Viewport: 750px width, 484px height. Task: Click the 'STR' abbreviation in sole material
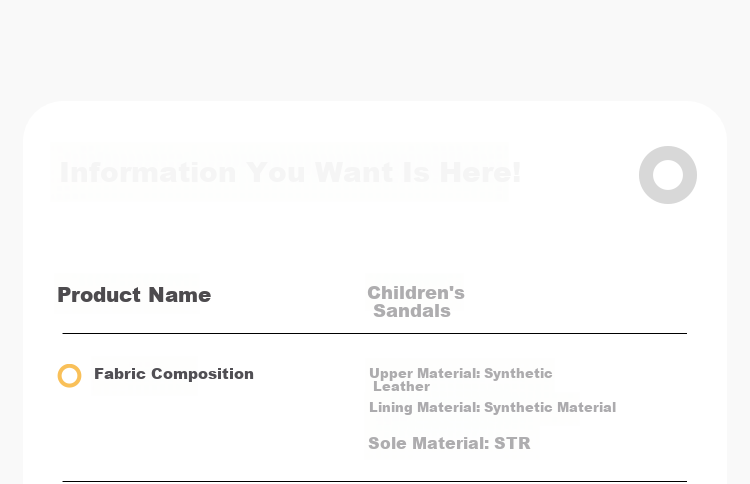[512, 443]
